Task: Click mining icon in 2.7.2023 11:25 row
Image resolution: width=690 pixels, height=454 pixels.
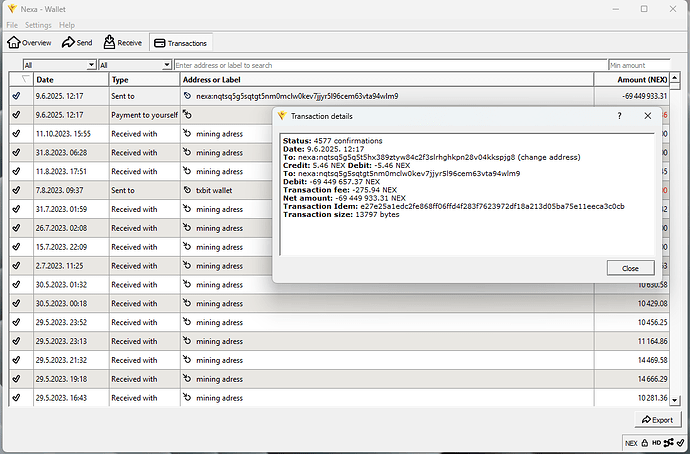Action: pos(187,265)
